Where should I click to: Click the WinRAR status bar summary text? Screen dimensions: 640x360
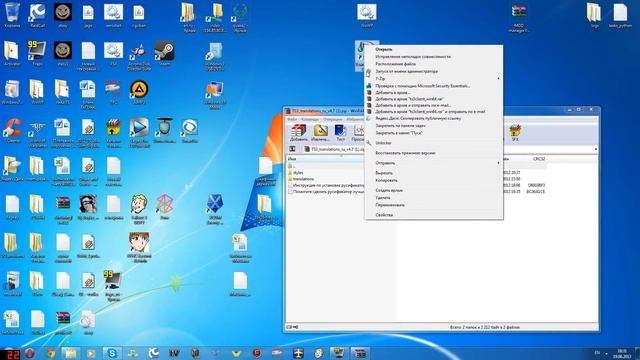tap(484, 327)
